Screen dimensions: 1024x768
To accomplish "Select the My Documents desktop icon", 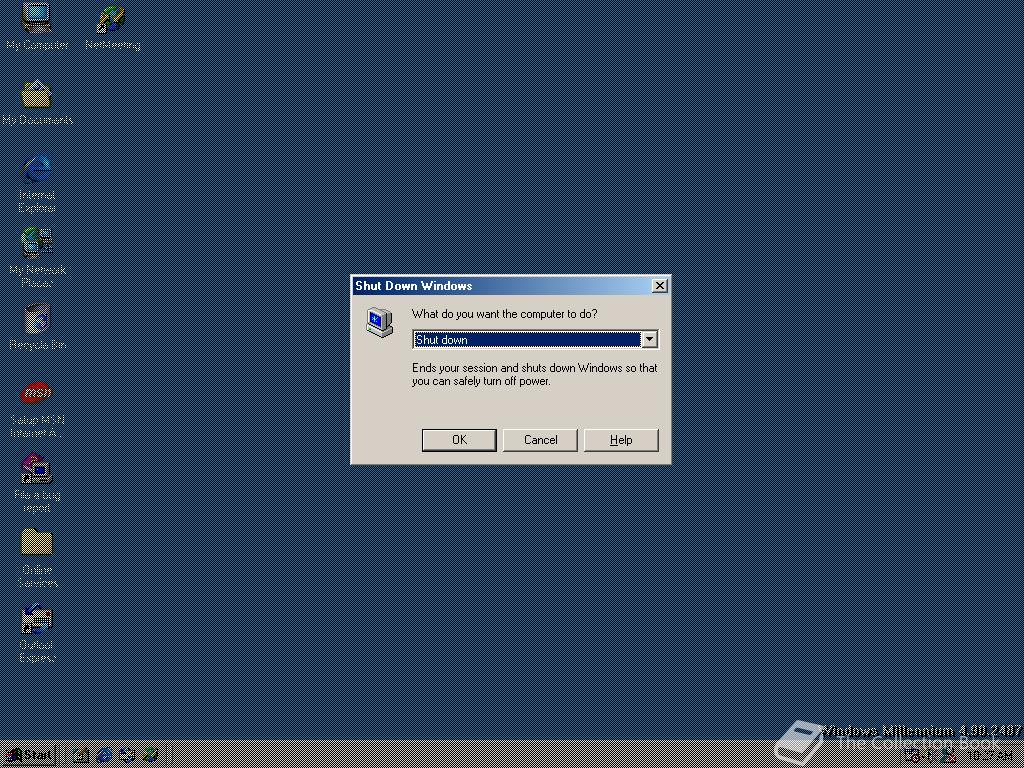I will tap(37, 103).
